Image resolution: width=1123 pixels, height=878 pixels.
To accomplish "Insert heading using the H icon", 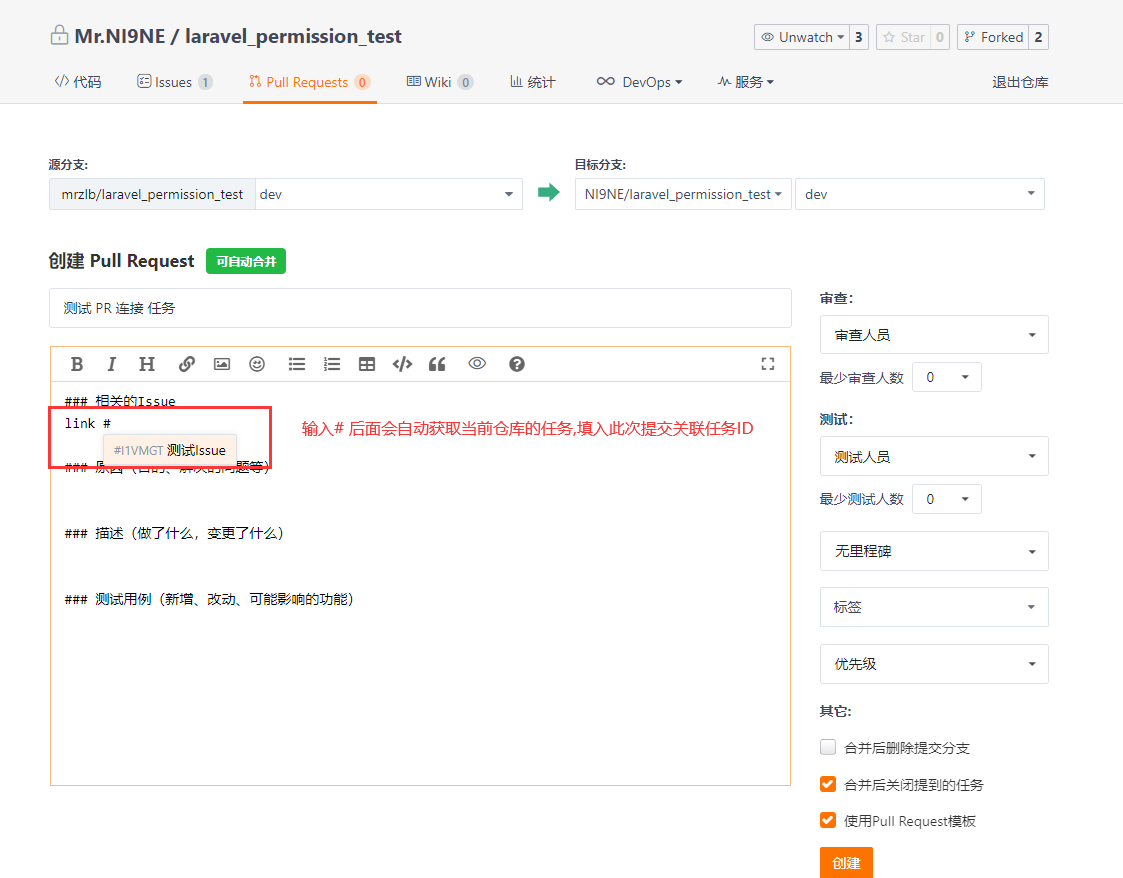I will 147,364.
